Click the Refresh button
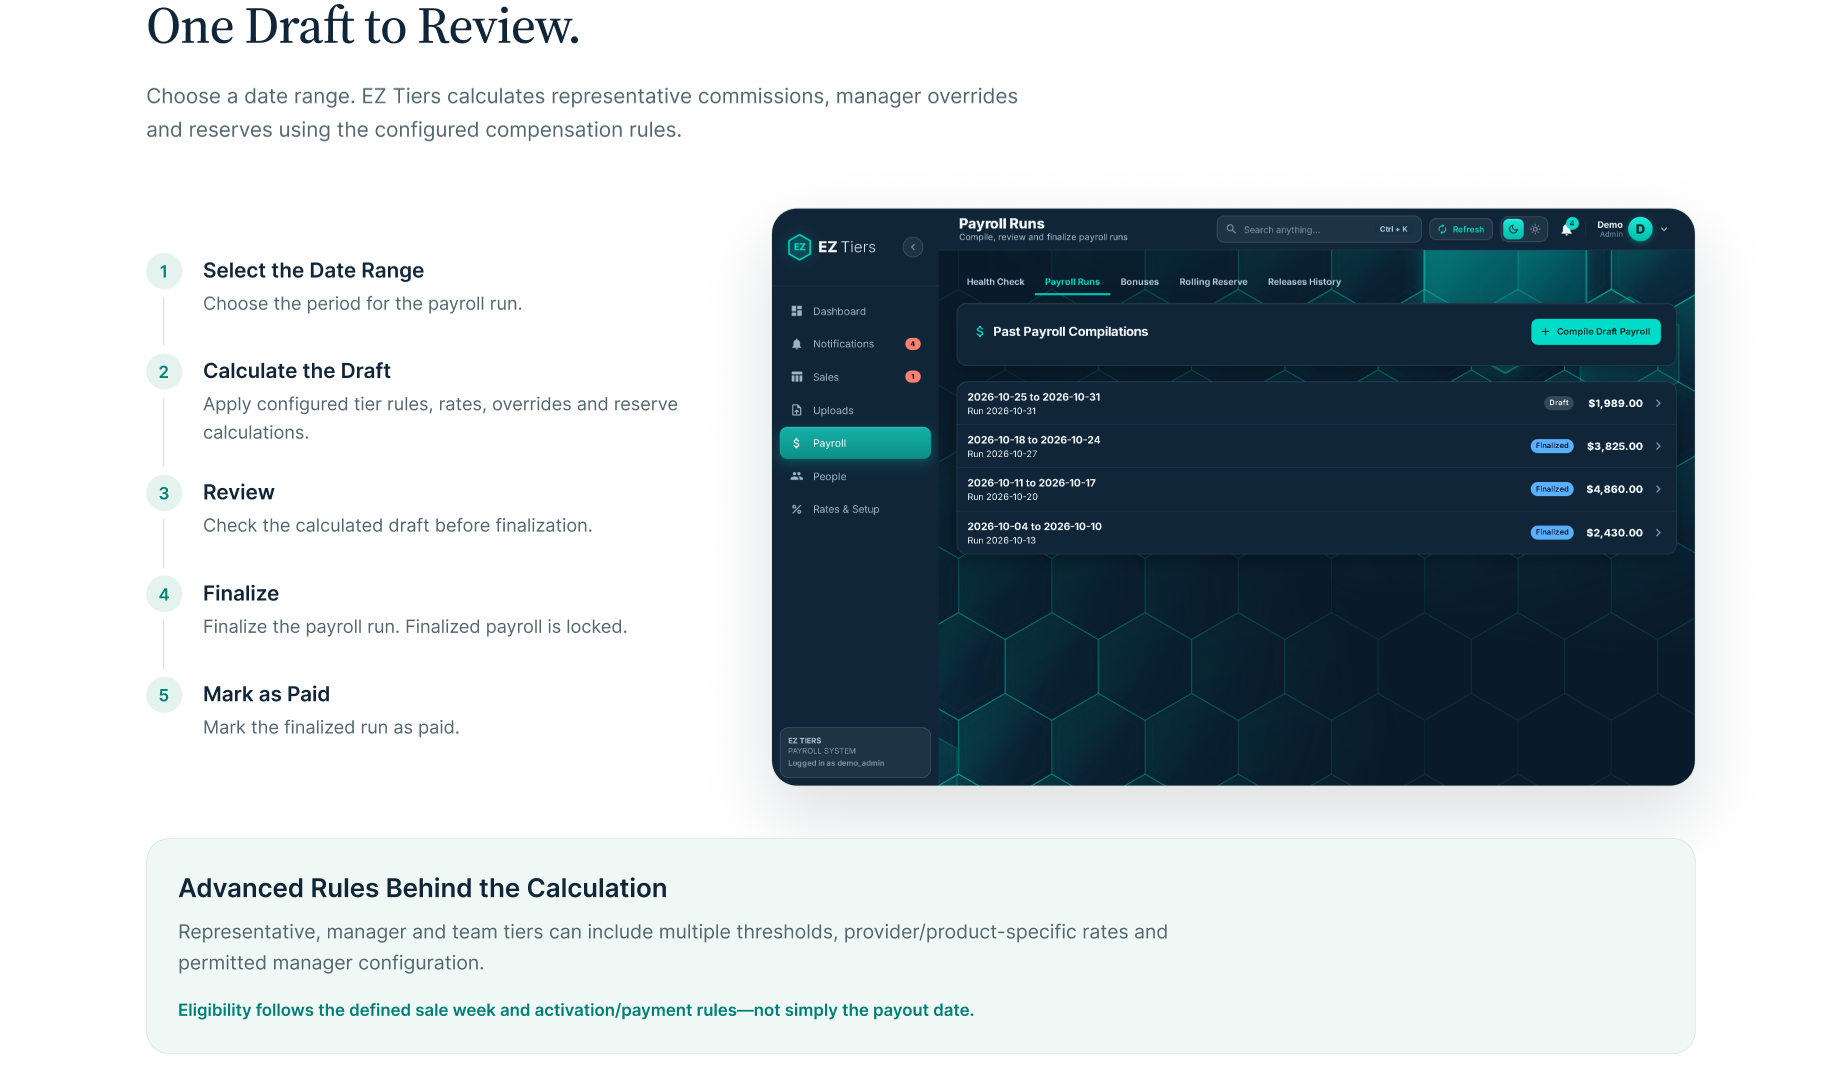The width and height of the screenshot is (1830, 1069). pyautogui.click(x=1461, y=229)
